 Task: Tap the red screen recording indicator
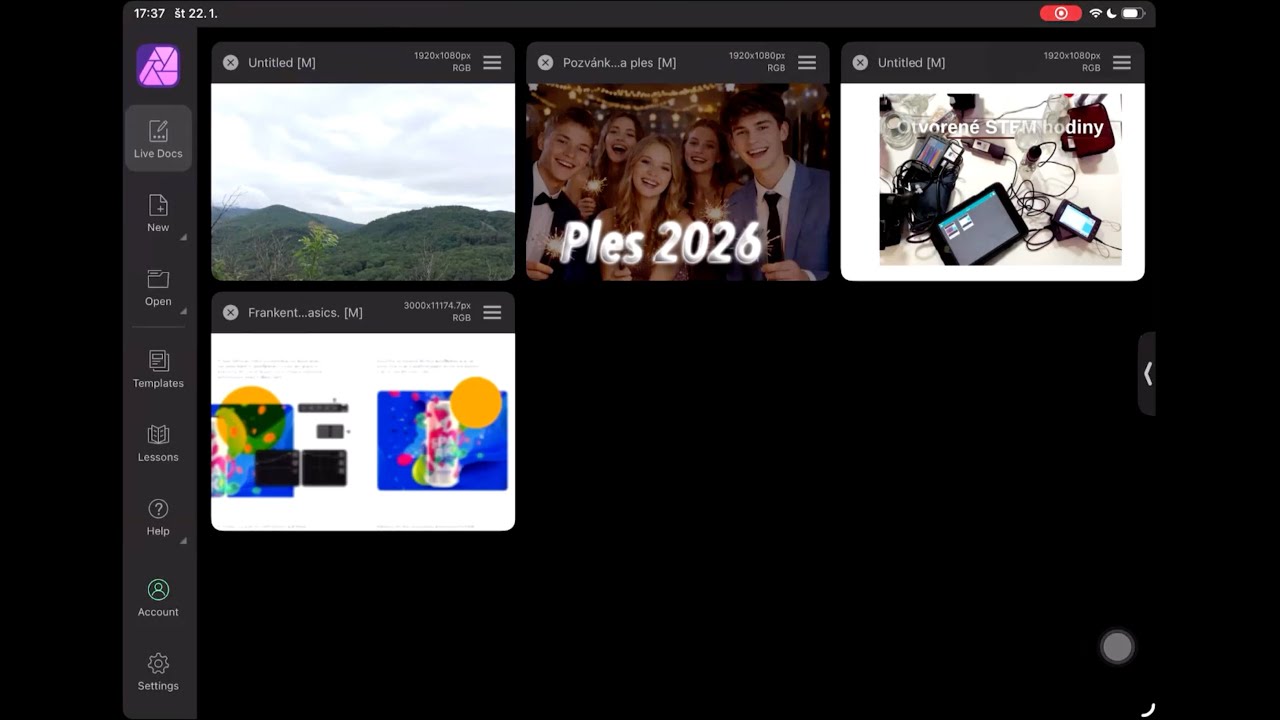point(1061,13)
